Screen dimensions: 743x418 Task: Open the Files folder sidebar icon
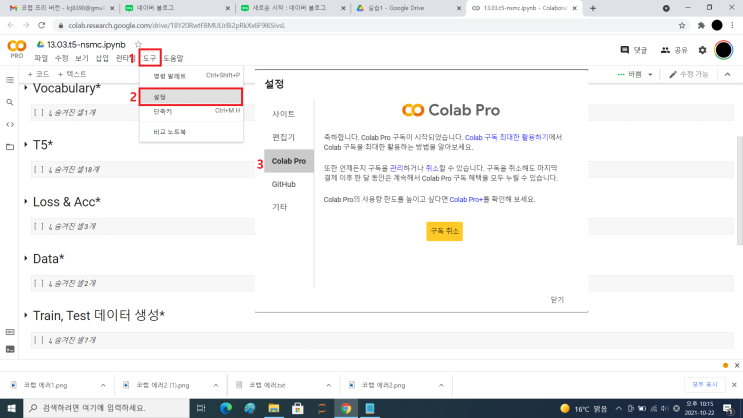coord(10,147)
